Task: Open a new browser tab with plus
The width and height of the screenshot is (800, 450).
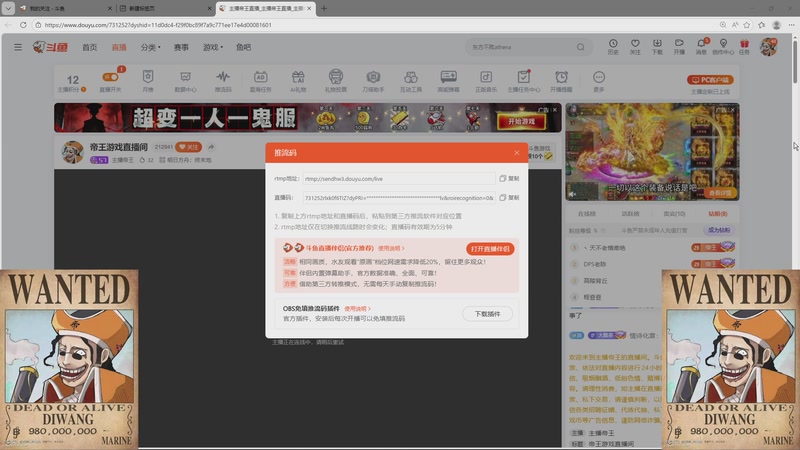Action: click(x=324, y=8)
